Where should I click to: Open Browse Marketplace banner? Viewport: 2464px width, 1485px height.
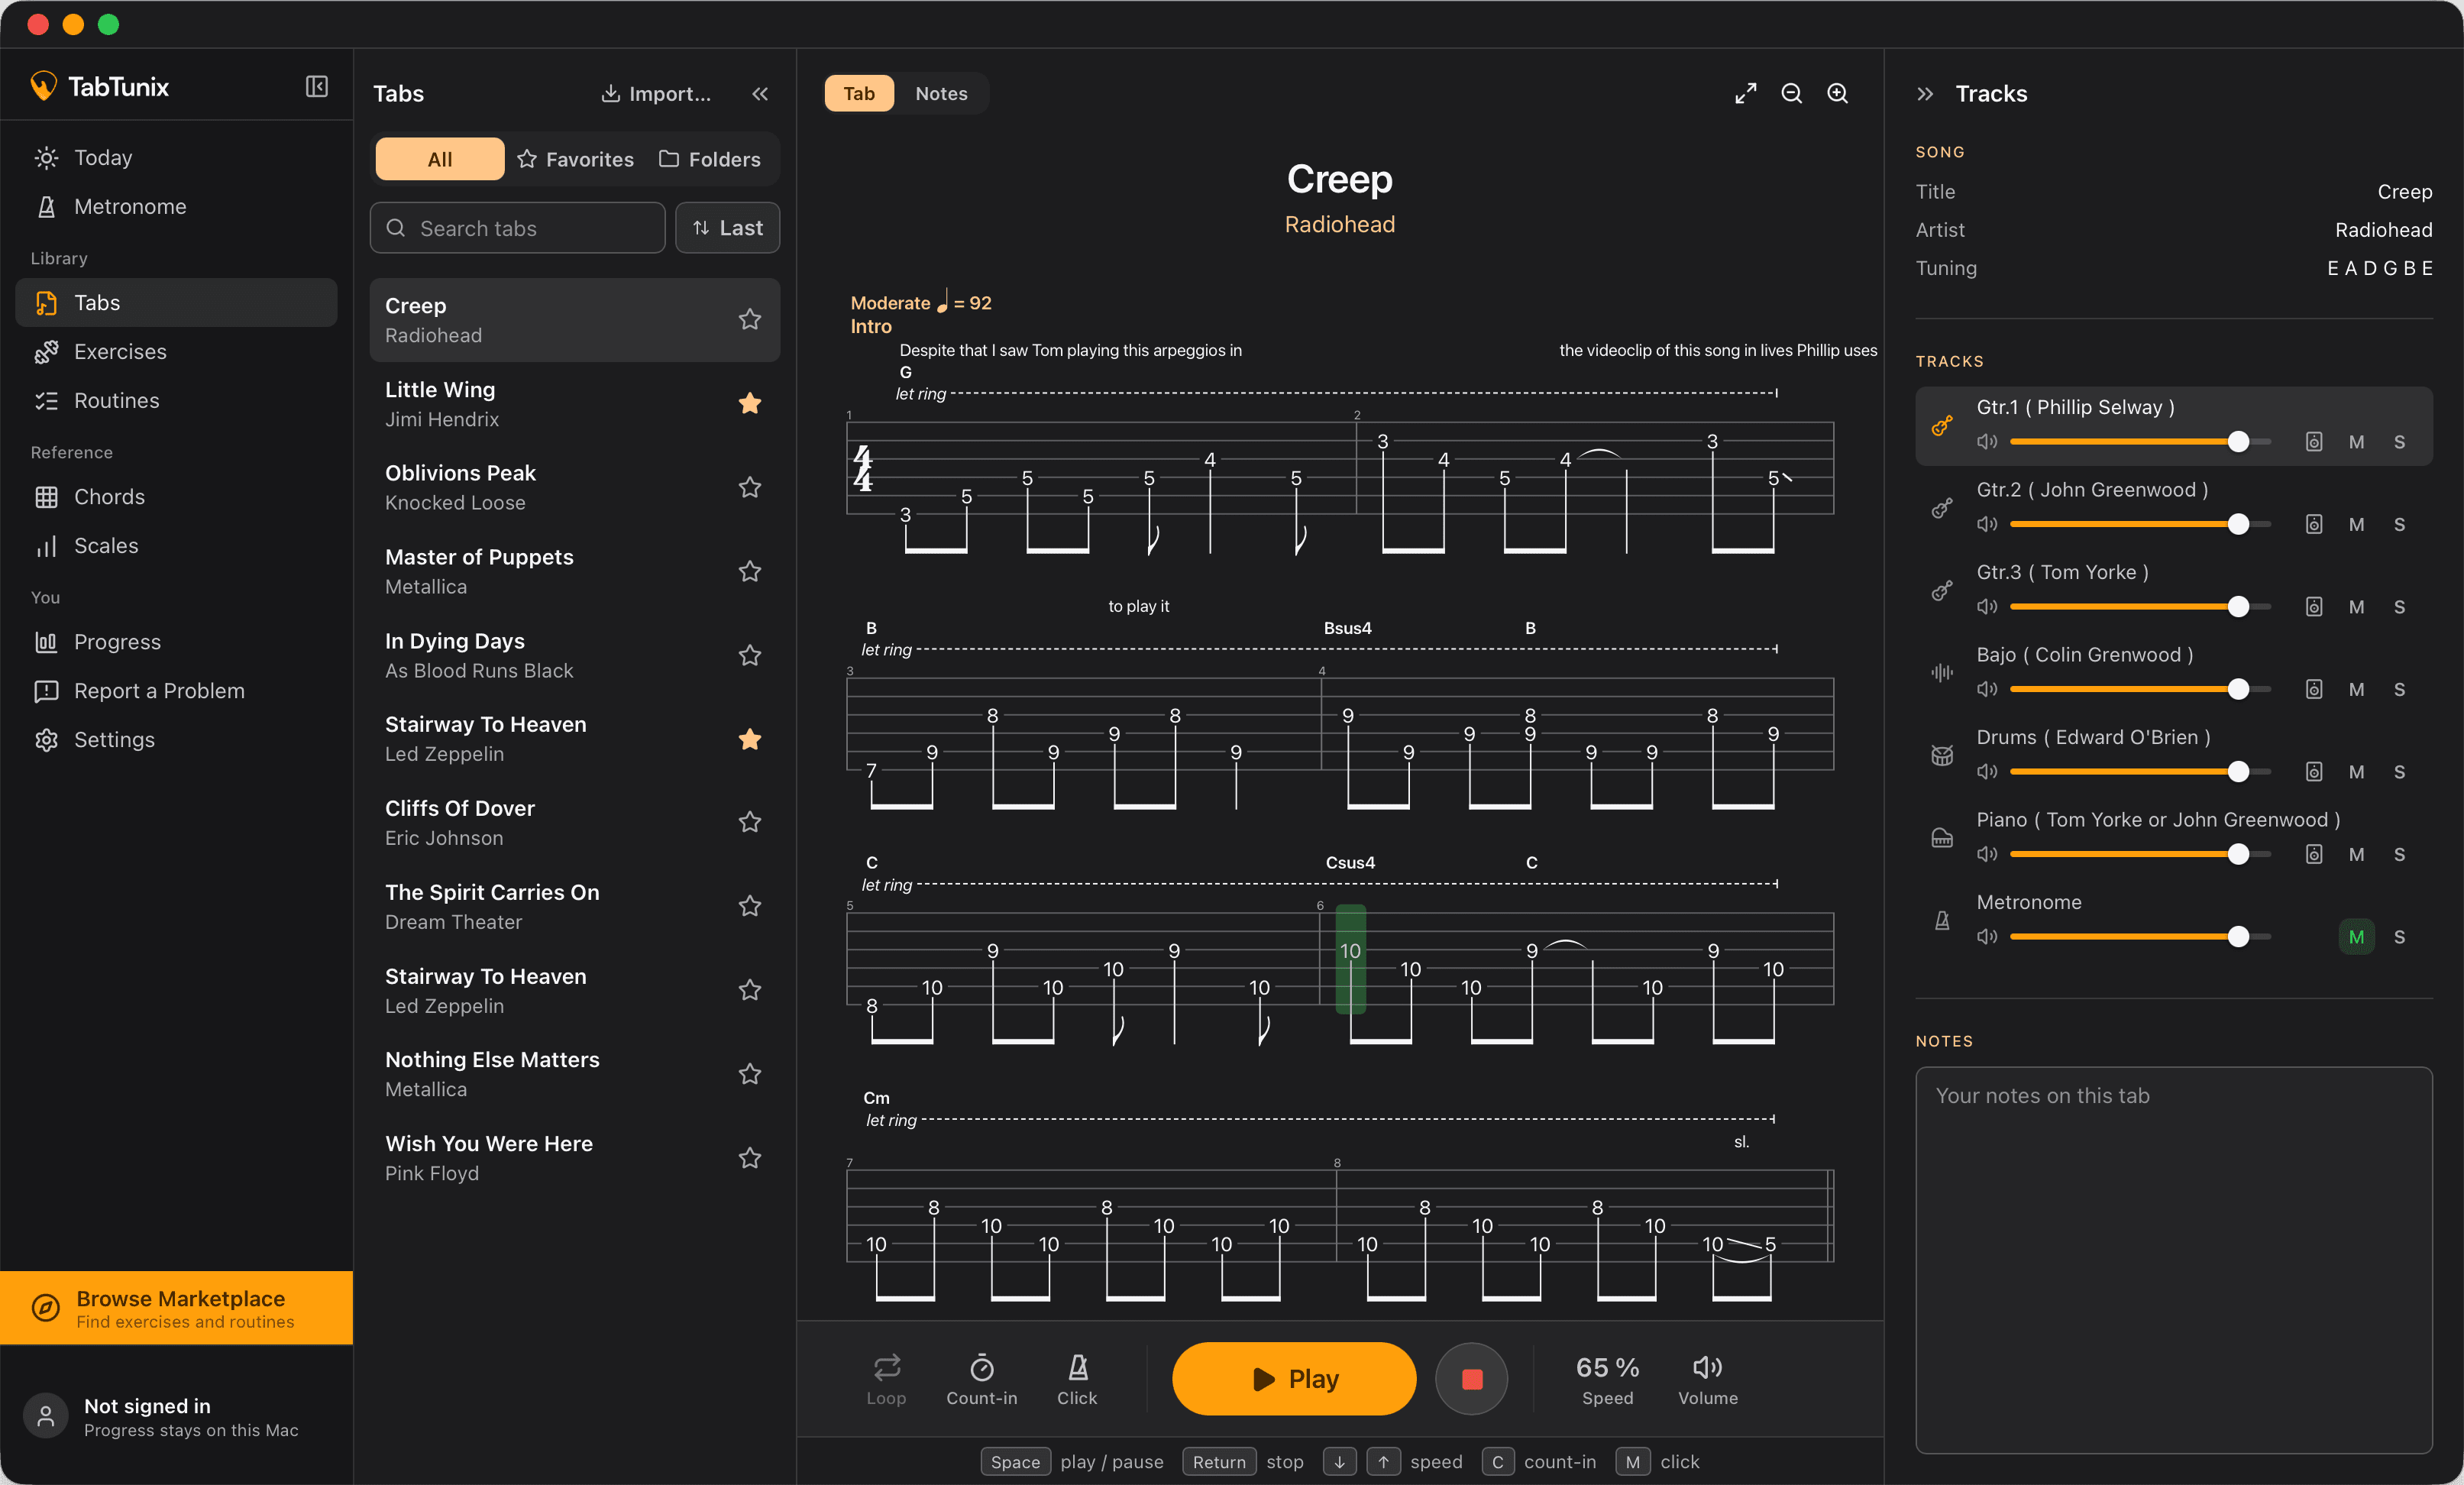click(176, 1308)
